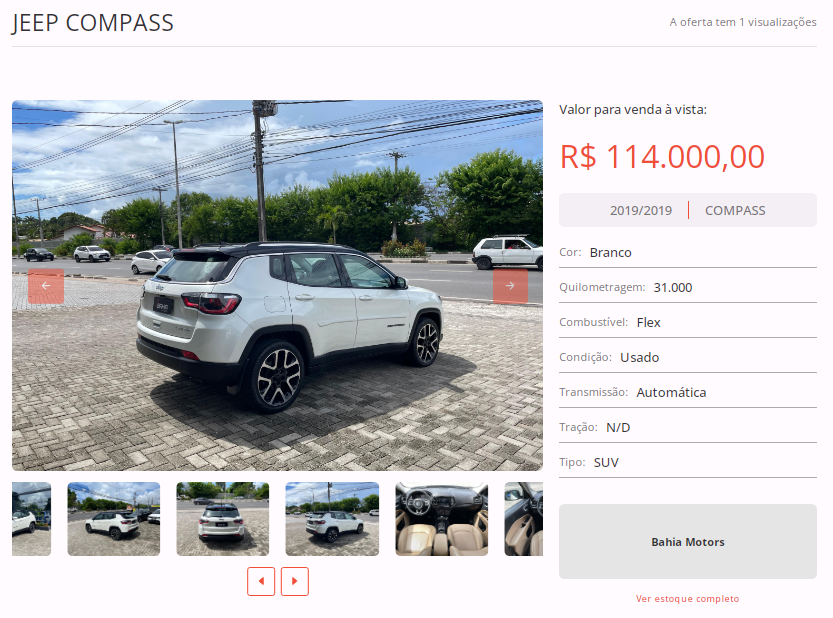Open the rear-quarter view thumbnail with pole
Viewport: 833px width, 618px height.
click(332, 519)
